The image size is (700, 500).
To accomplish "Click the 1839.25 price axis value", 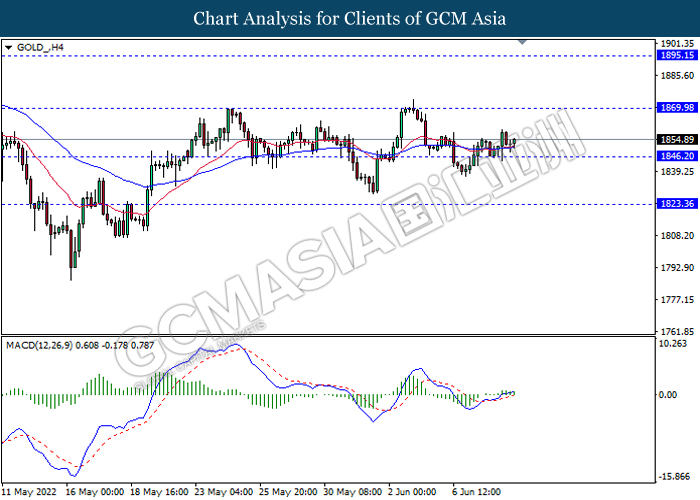I will [677, 171].
